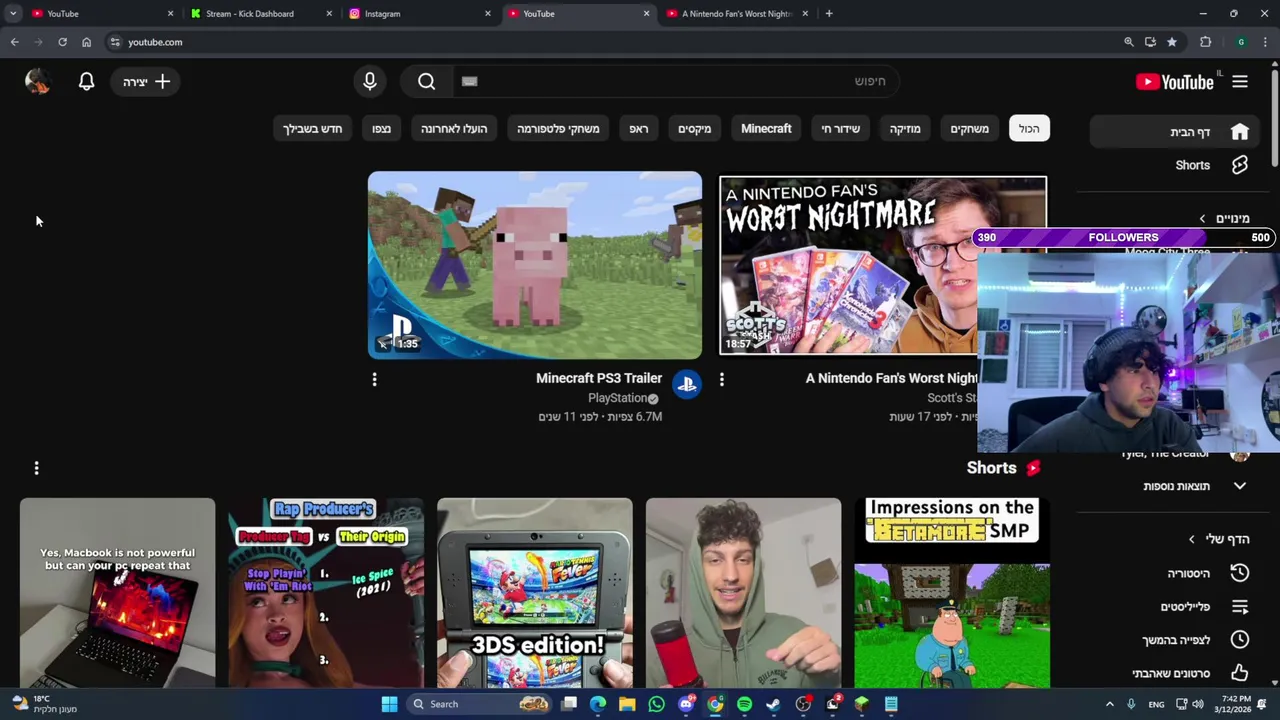This screenshot has width=1280, height=720.
Task: Open options for A Nintendo Fan's Worst Nightmare
Action: pyautogui.click(x=722, y=380)
